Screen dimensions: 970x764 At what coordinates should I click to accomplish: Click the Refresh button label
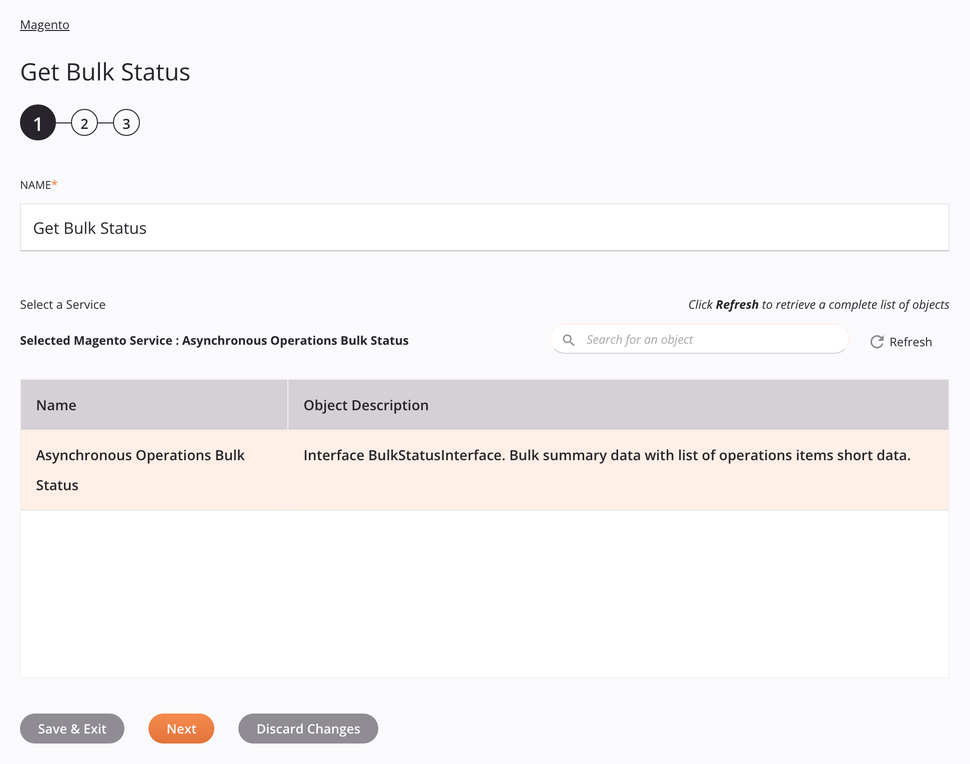click(x=910, y=342)
